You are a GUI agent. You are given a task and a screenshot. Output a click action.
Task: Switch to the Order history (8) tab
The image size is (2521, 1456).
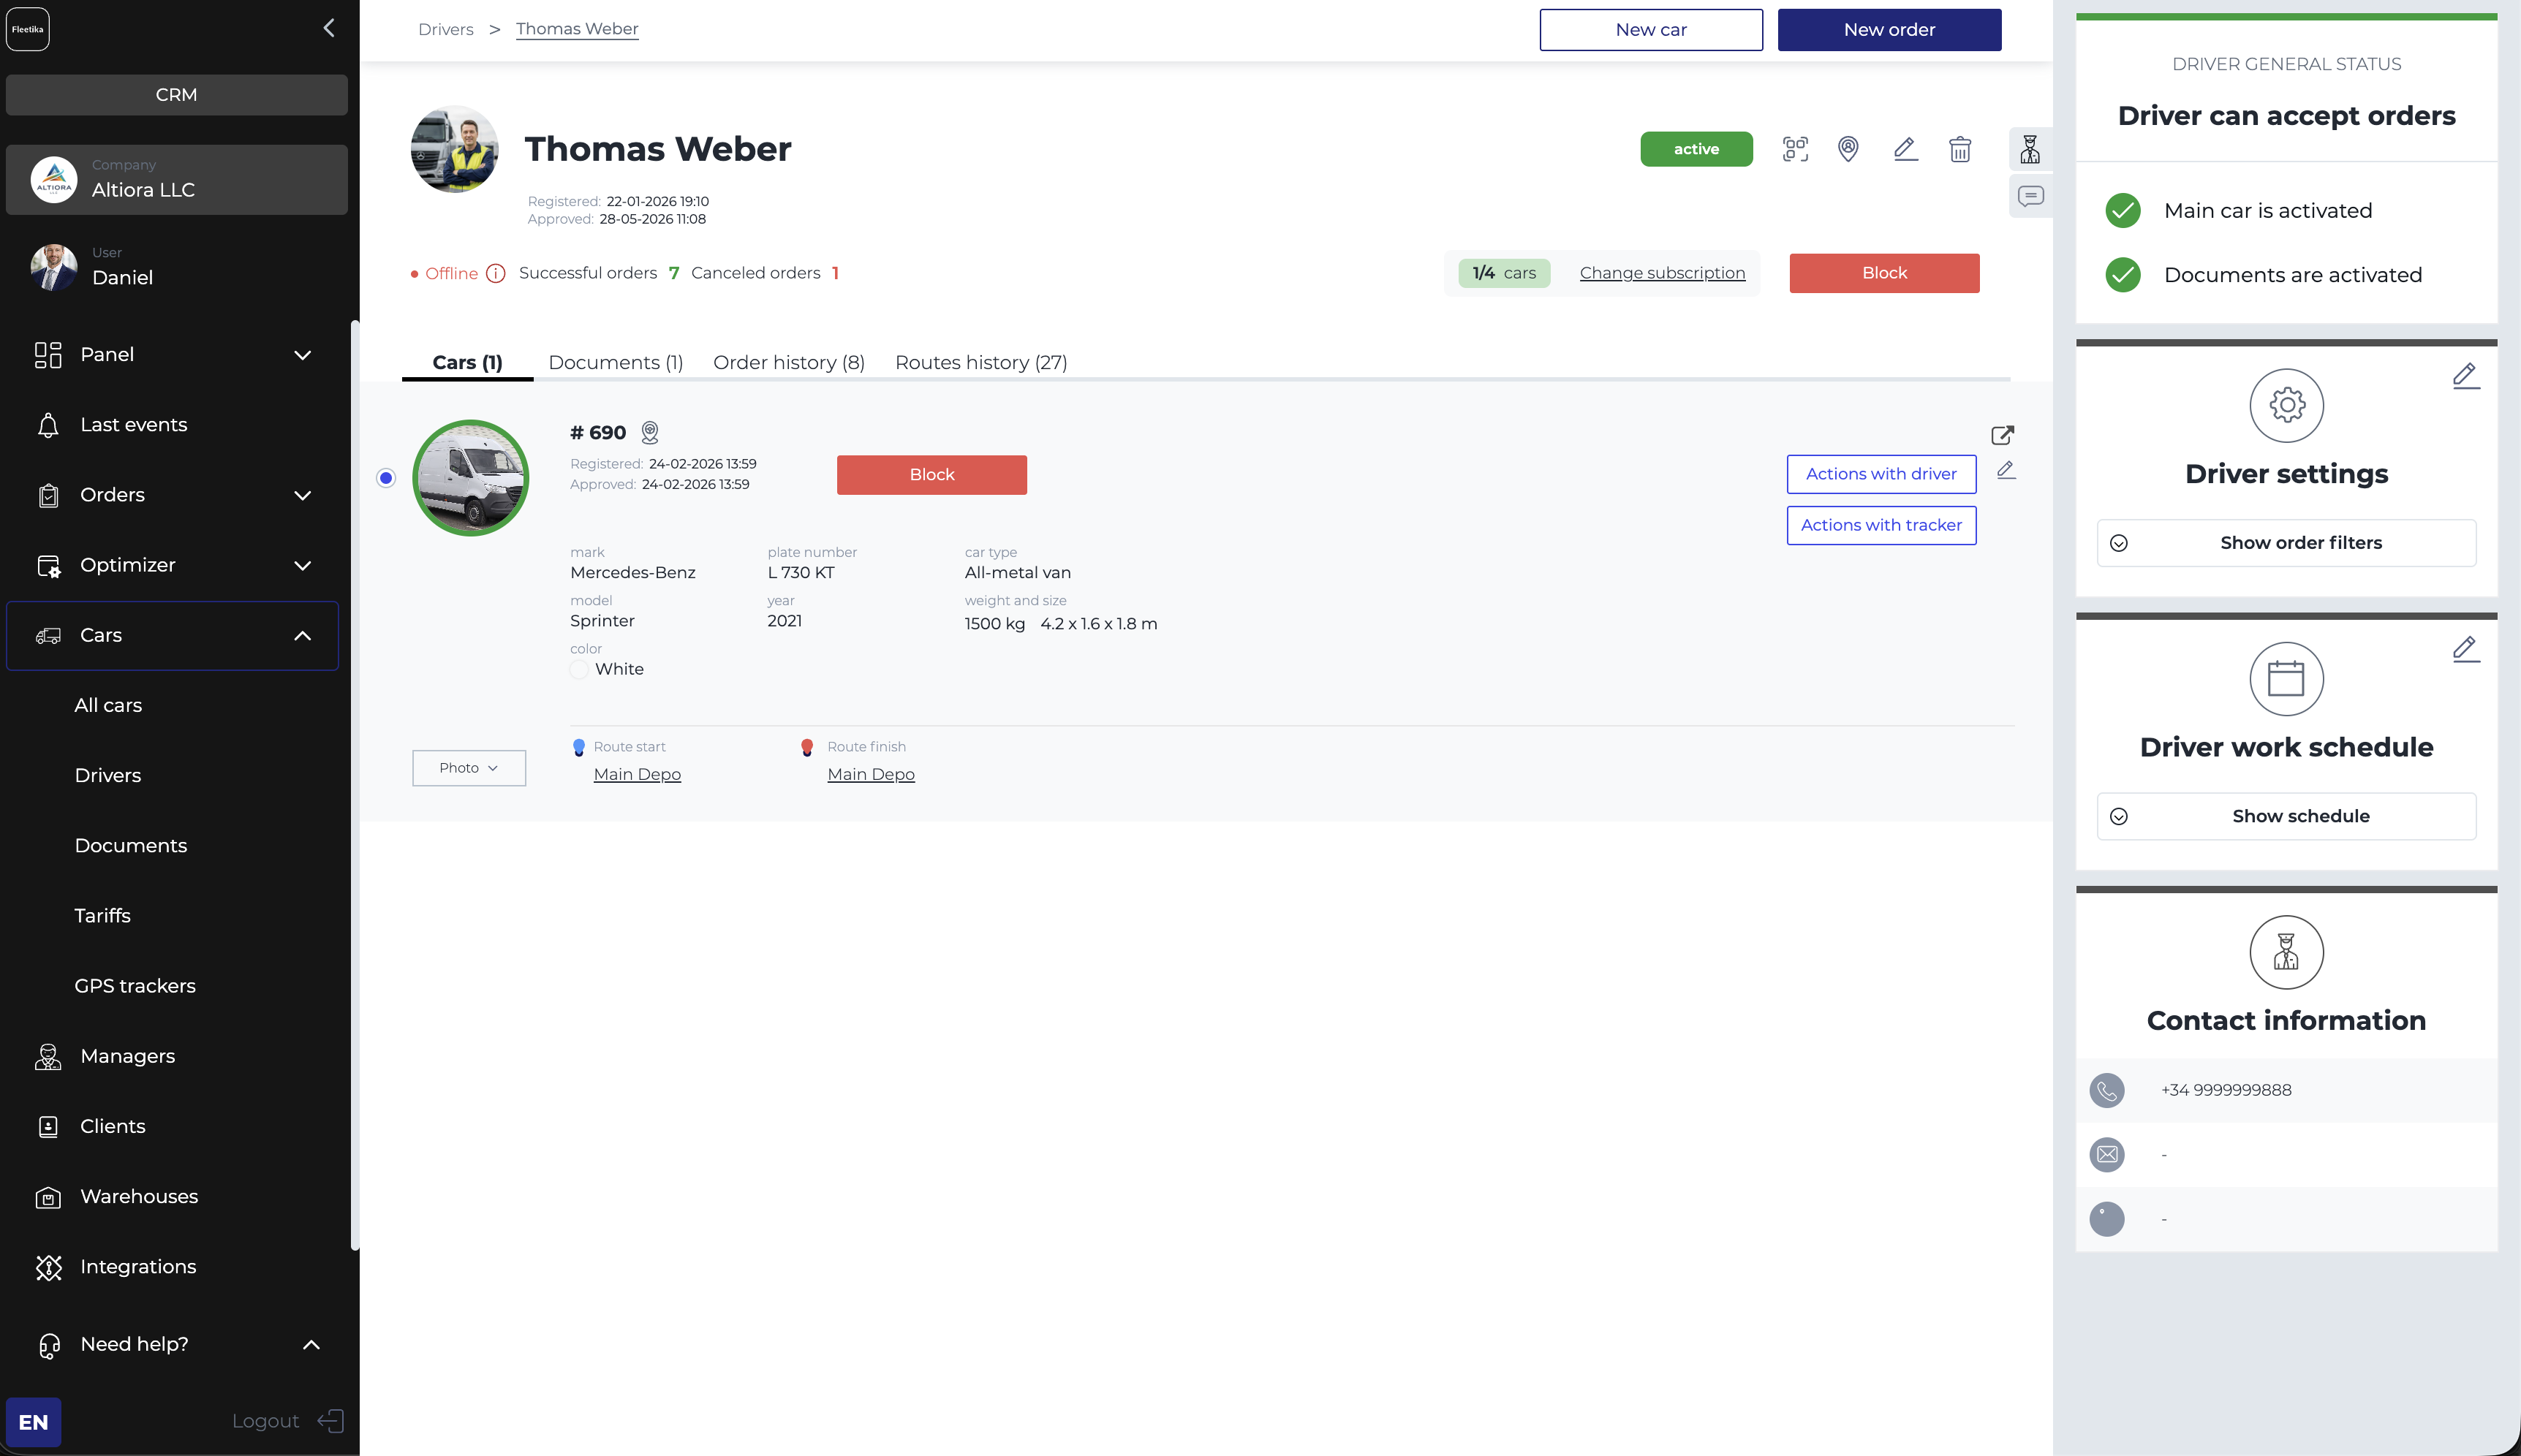(789, 362)
